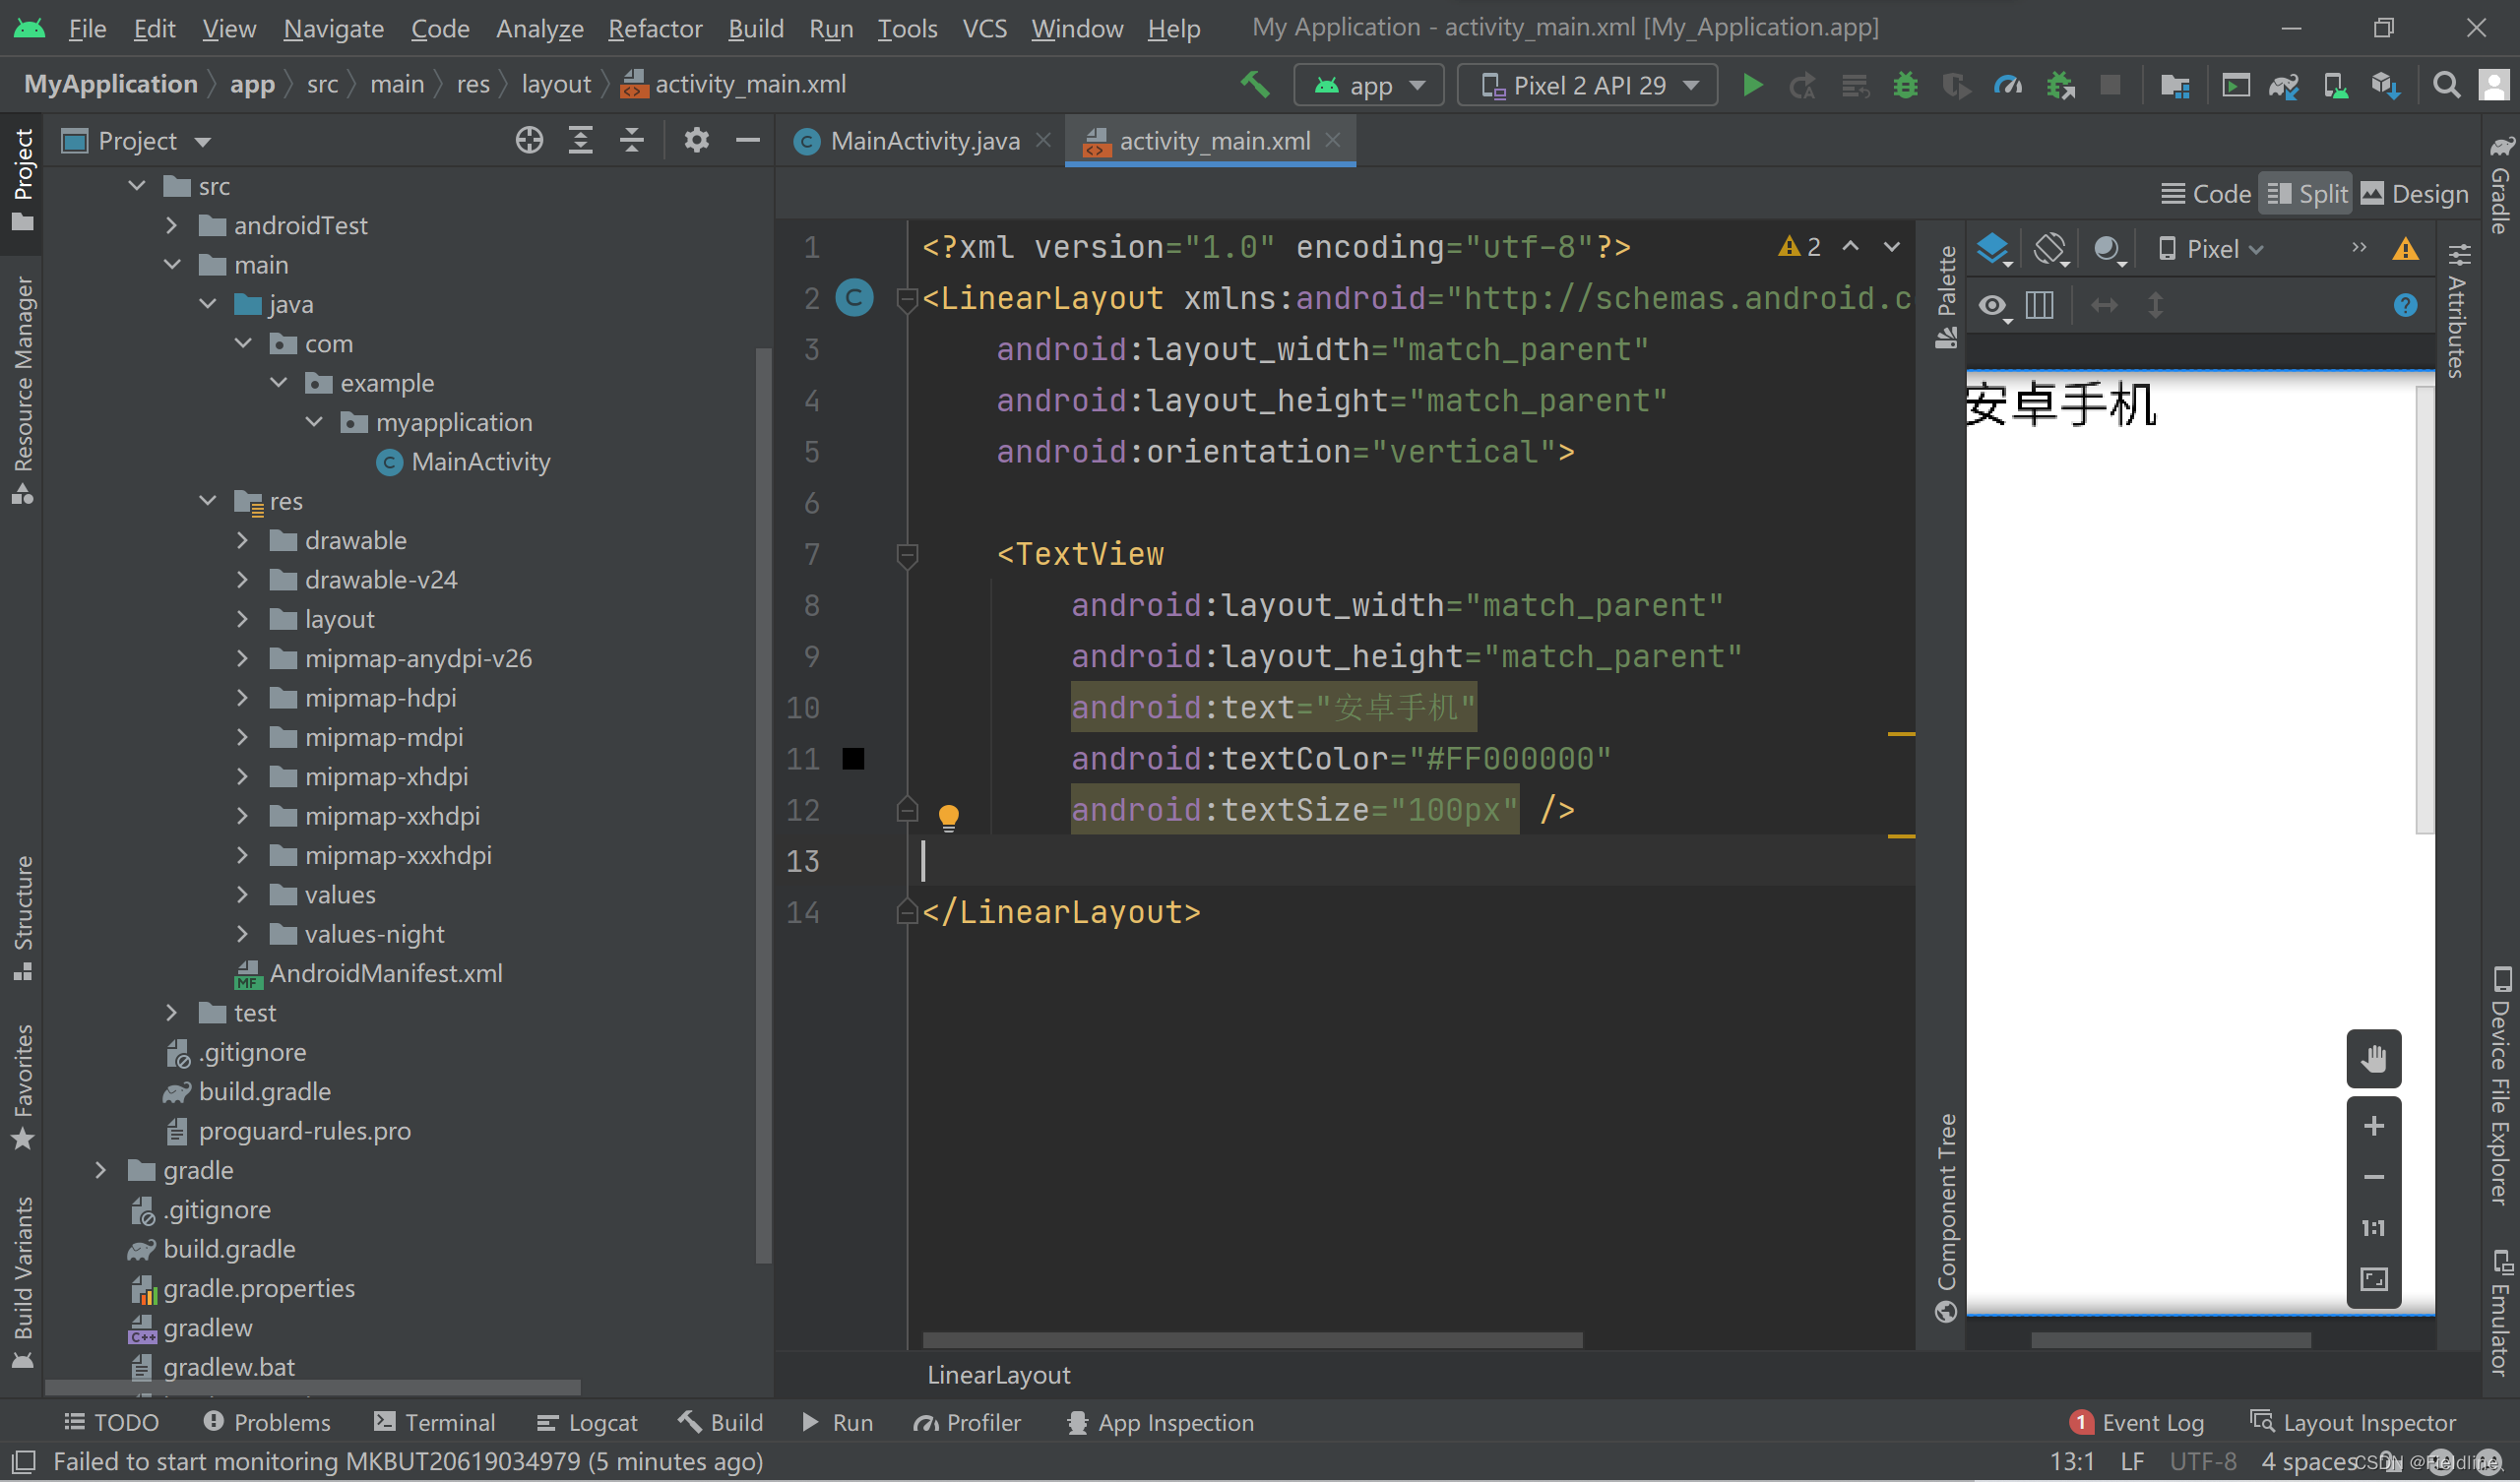Screen dimensions: 2520x1482
Task: Collapse the res folder in project tree
Action: pyautogui.click(x=207, y=501)
